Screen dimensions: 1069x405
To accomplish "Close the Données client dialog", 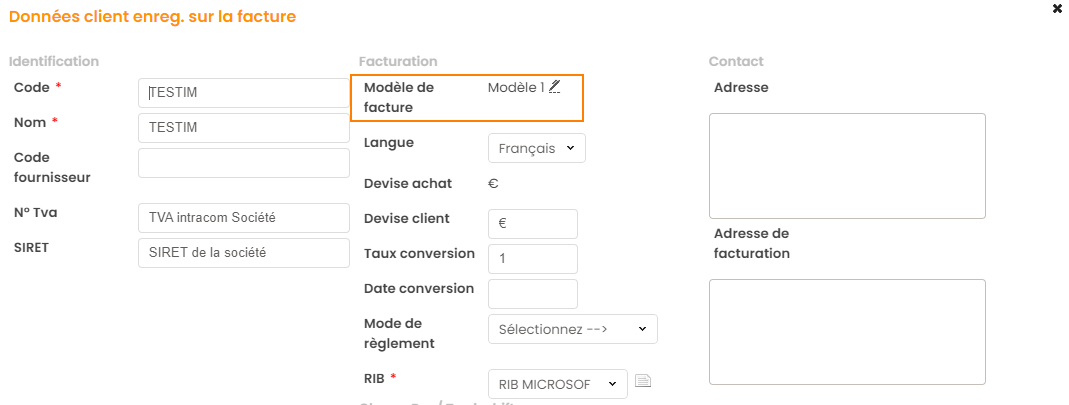I will (1057, 9).
